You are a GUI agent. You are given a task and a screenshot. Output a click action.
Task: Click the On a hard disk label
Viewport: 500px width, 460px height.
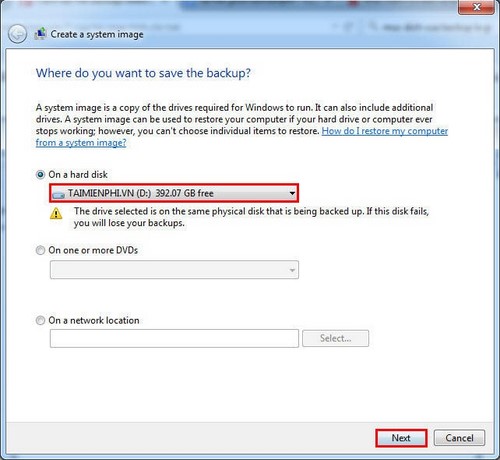click(x=78, y=175)
